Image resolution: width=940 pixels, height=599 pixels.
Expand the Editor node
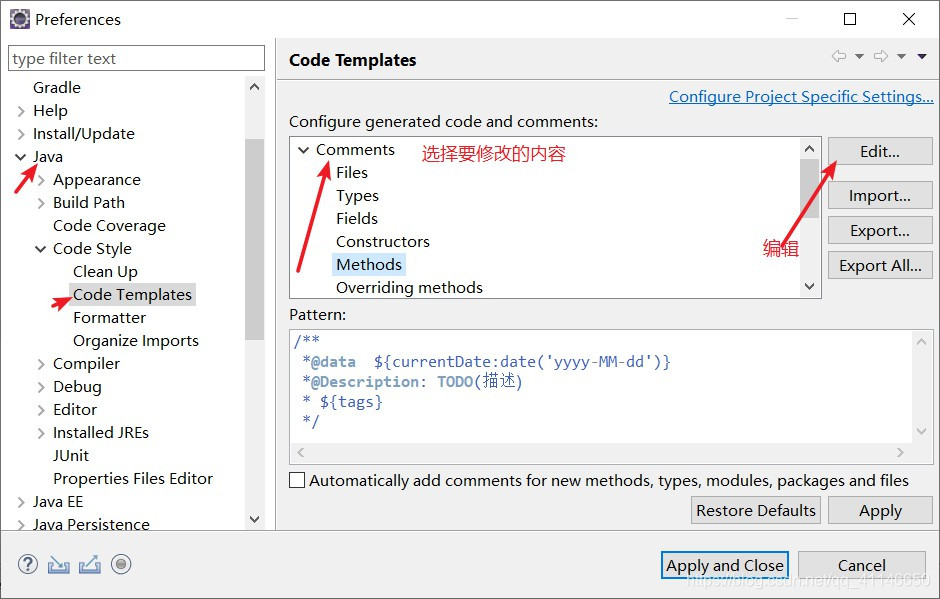[41, 410]
